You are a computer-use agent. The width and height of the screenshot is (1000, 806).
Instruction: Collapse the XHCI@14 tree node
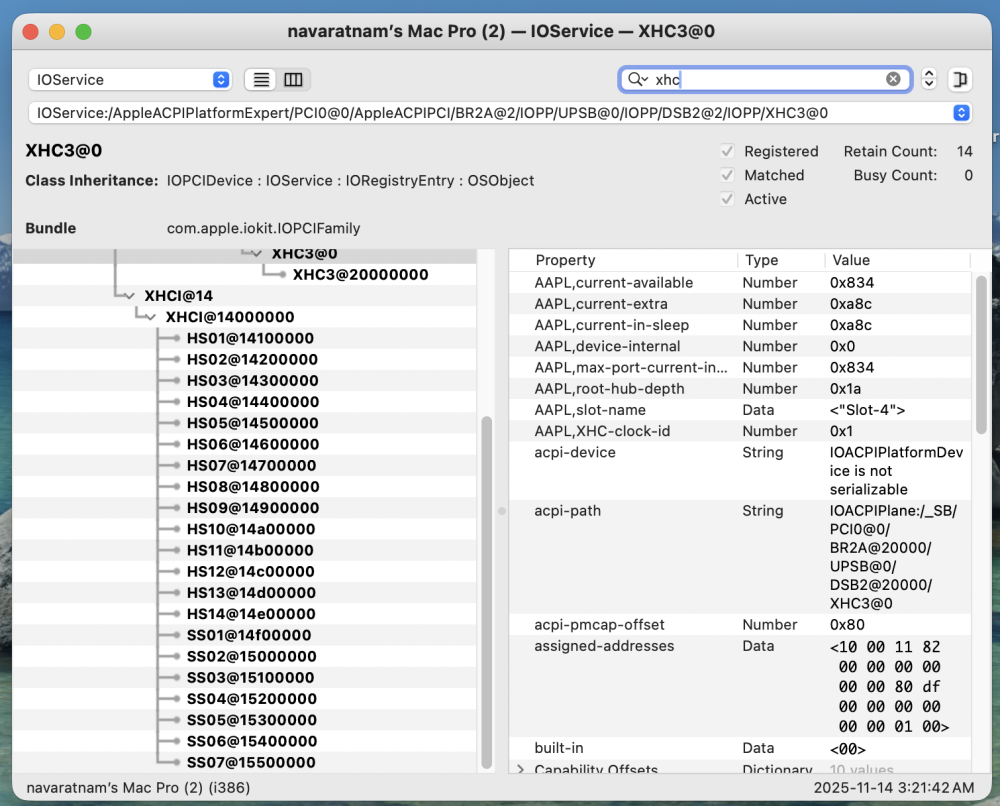pos(129,296)
